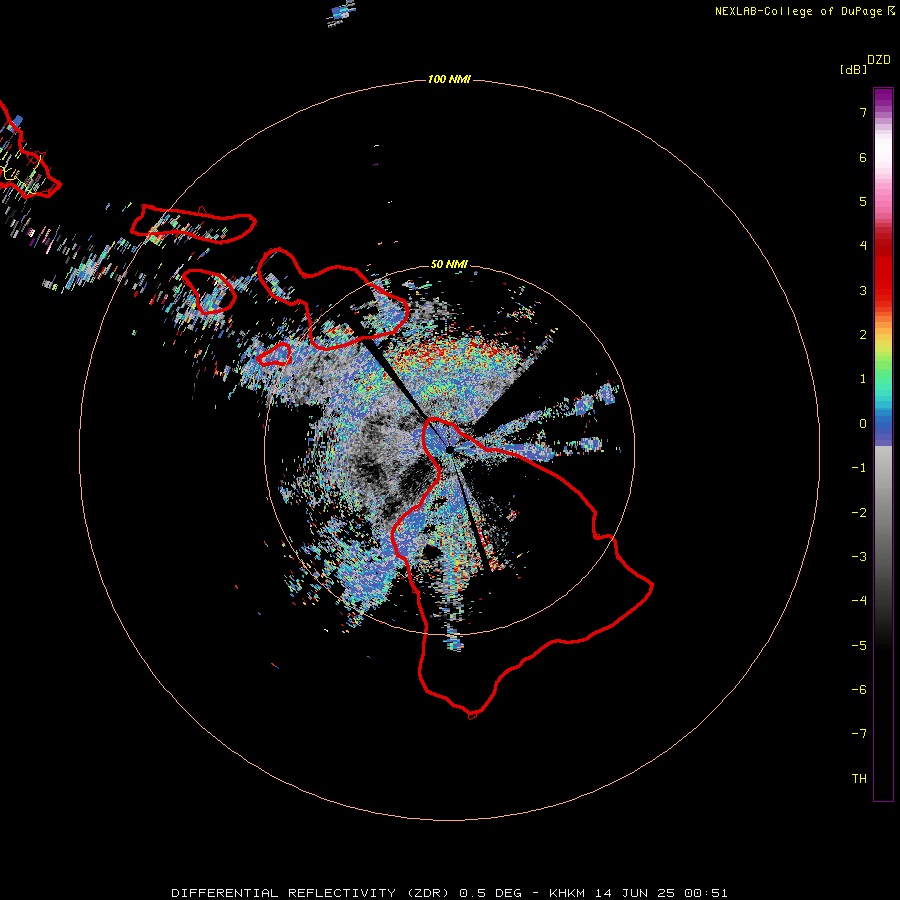900x900 pixels.
Task: Click the -4 value on the color scale
Action: point(859,601)
